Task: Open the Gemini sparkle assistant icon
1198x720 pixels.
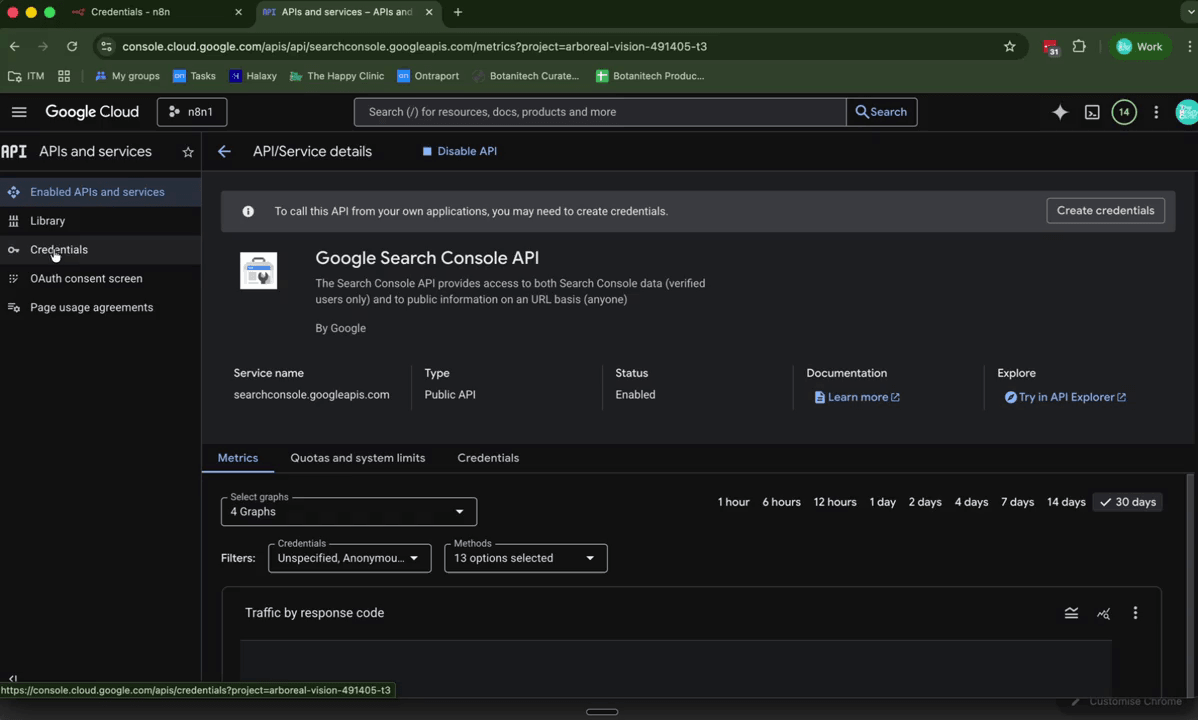Action: click(1060, 112)
